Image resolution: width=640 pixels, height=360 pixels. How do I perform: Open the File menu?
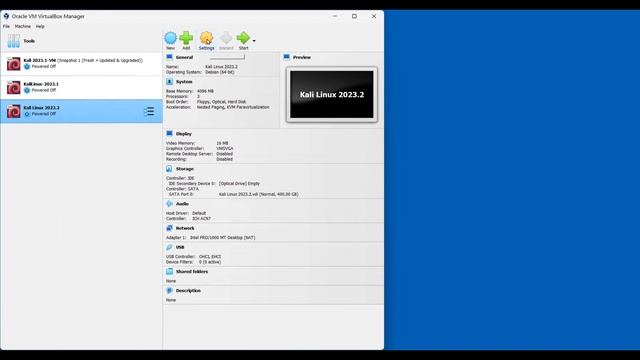click(6, 26)
